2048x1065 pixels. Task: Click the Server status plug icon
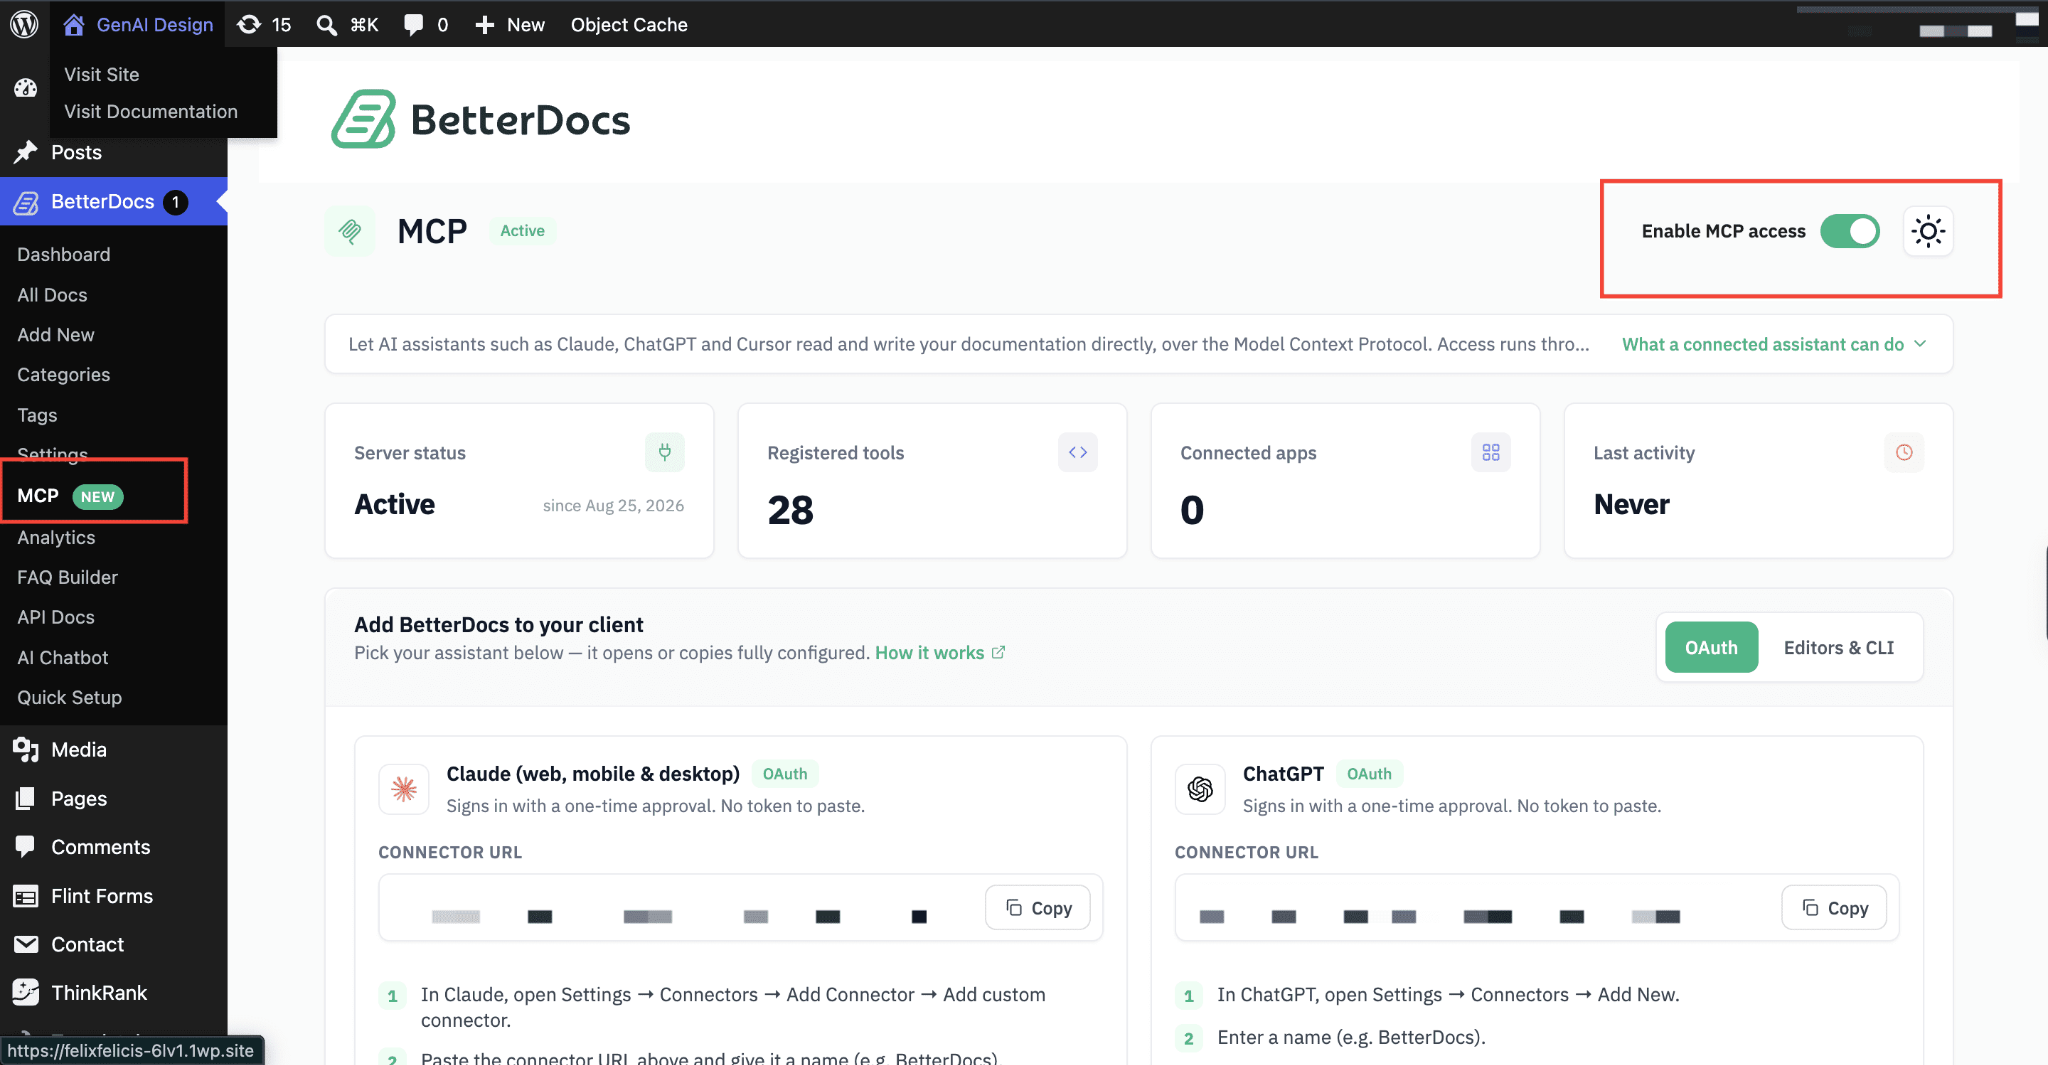(x=665, y=452)
